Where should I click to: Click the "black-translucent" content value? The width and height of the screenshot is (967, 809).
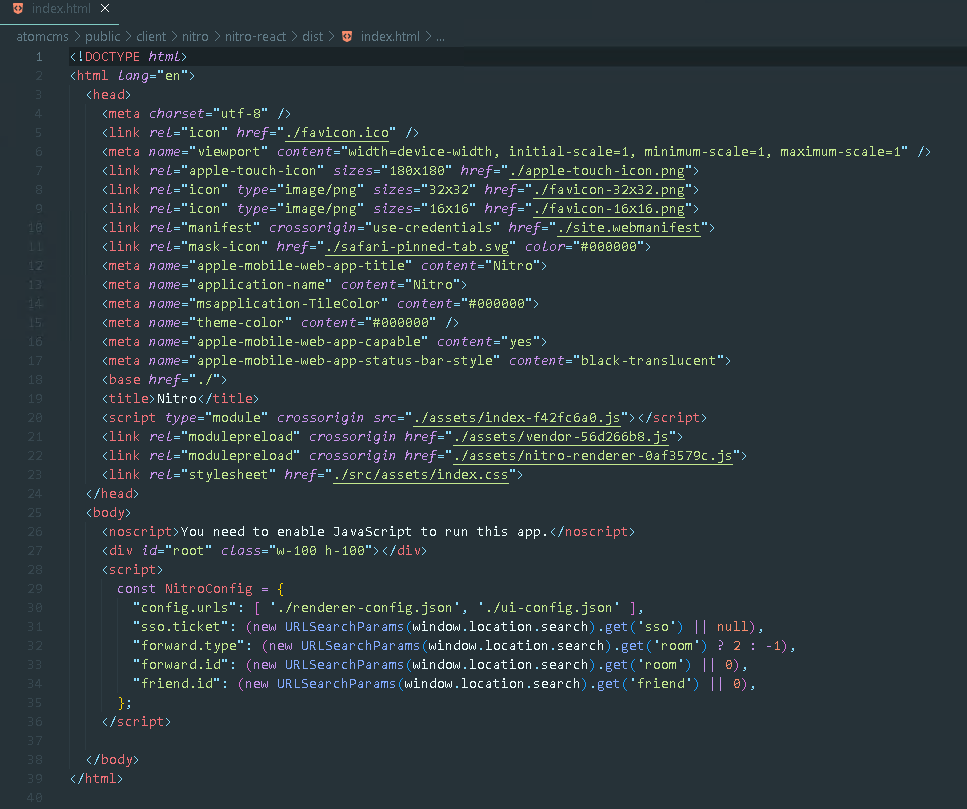click(x=648, y=361)
